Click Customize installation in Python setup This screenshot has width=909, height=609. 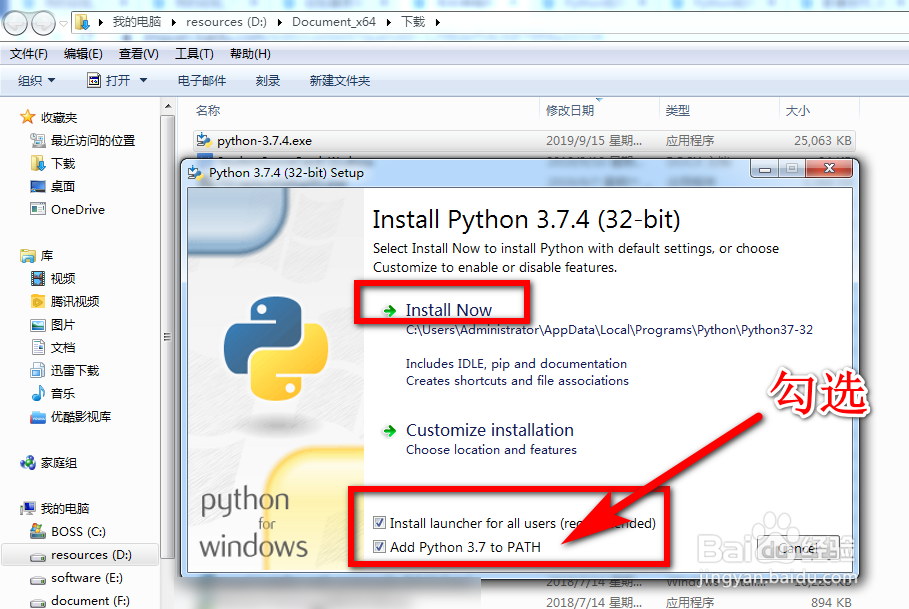tap(490, 430)
